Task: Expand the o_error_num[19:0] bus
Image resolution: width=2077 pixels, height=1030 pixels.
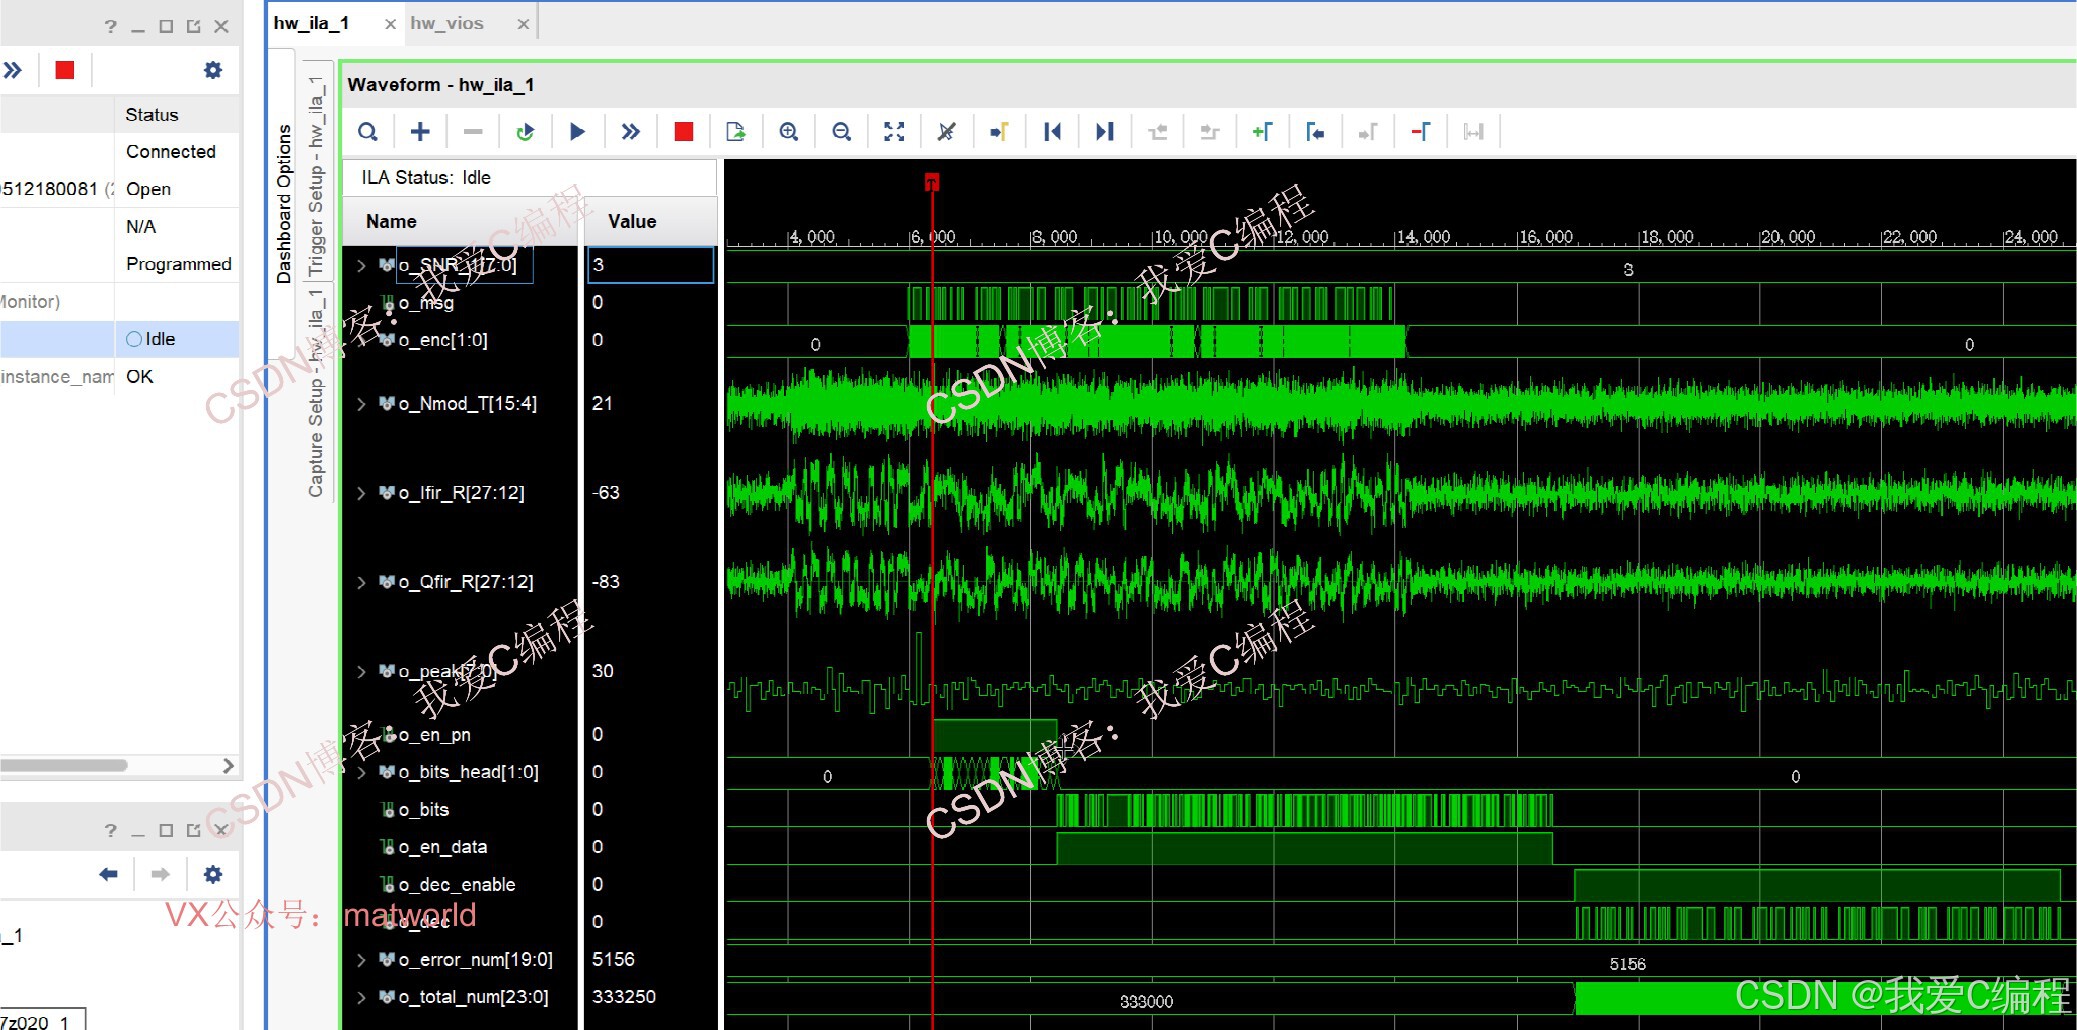Action: [361, 960]
